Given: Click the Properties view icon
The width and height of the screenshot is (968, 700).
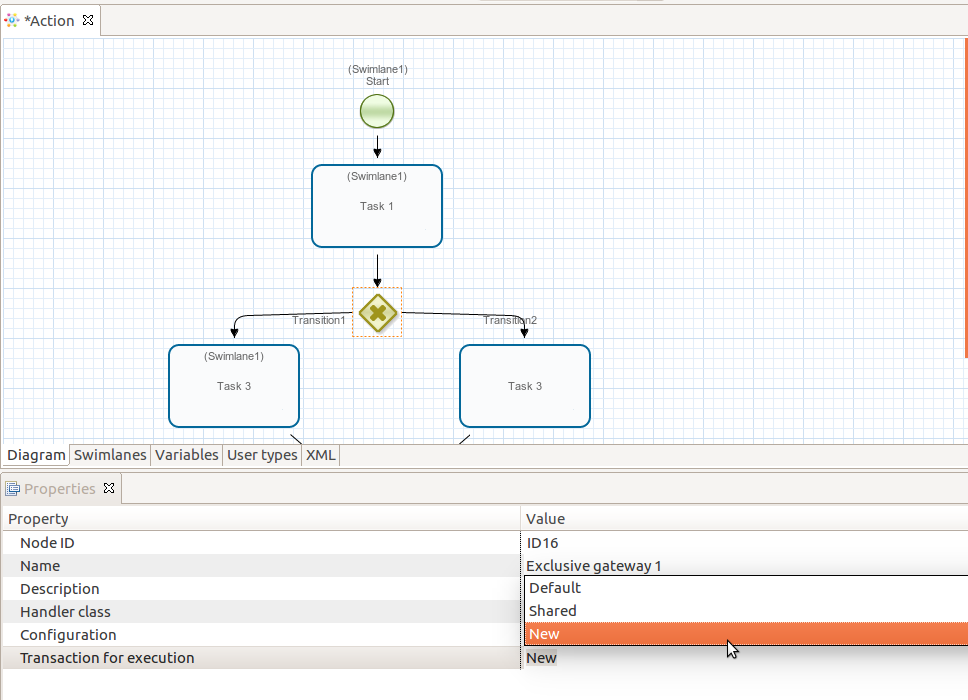Looking at the screenshot, I should [x=13, y=488].
